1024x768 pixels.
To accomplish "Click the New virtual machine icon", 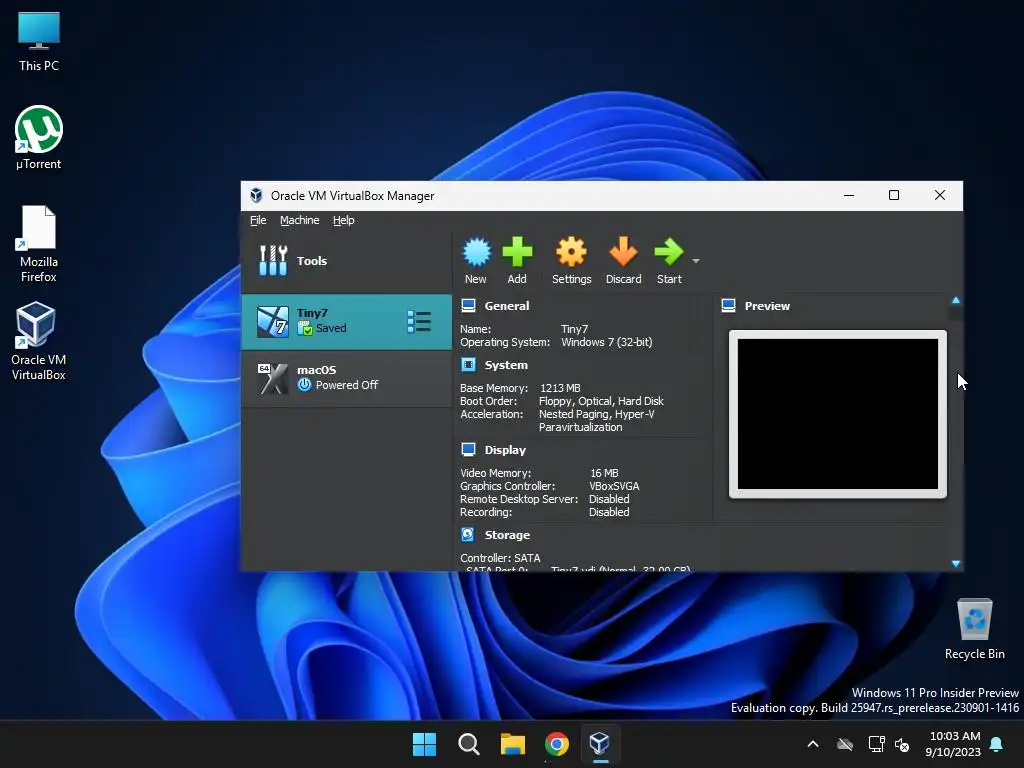I will [476, 252].
